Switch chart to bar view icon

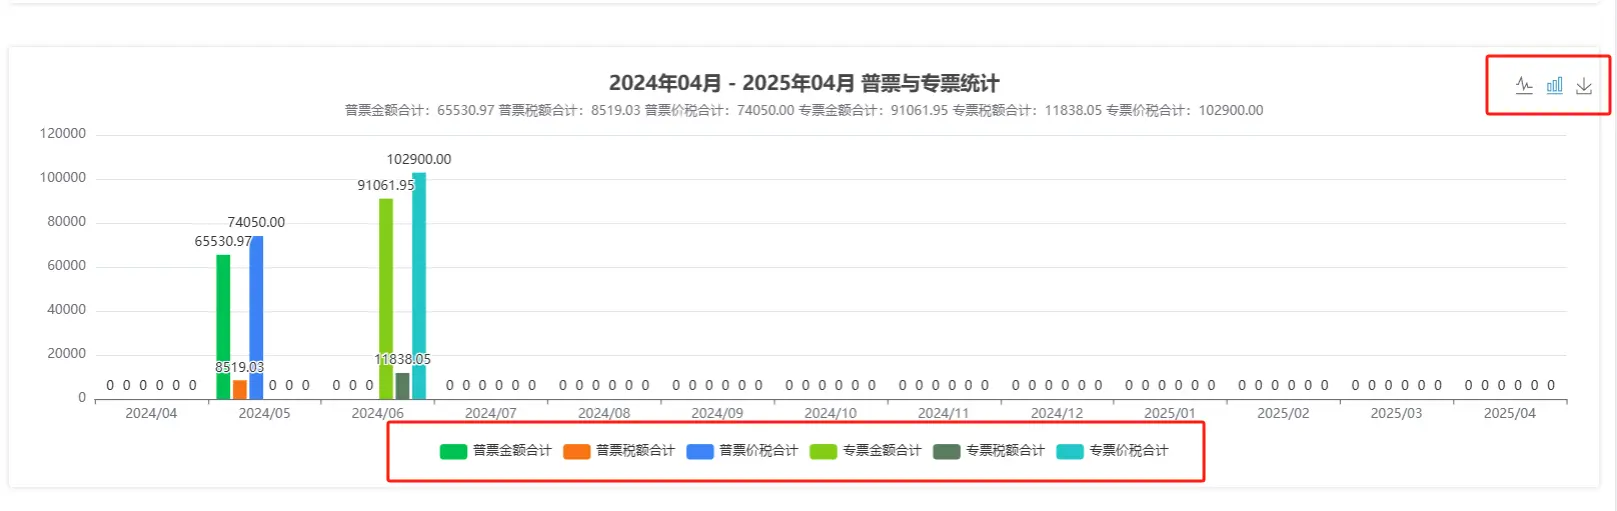pos(1554,86)
